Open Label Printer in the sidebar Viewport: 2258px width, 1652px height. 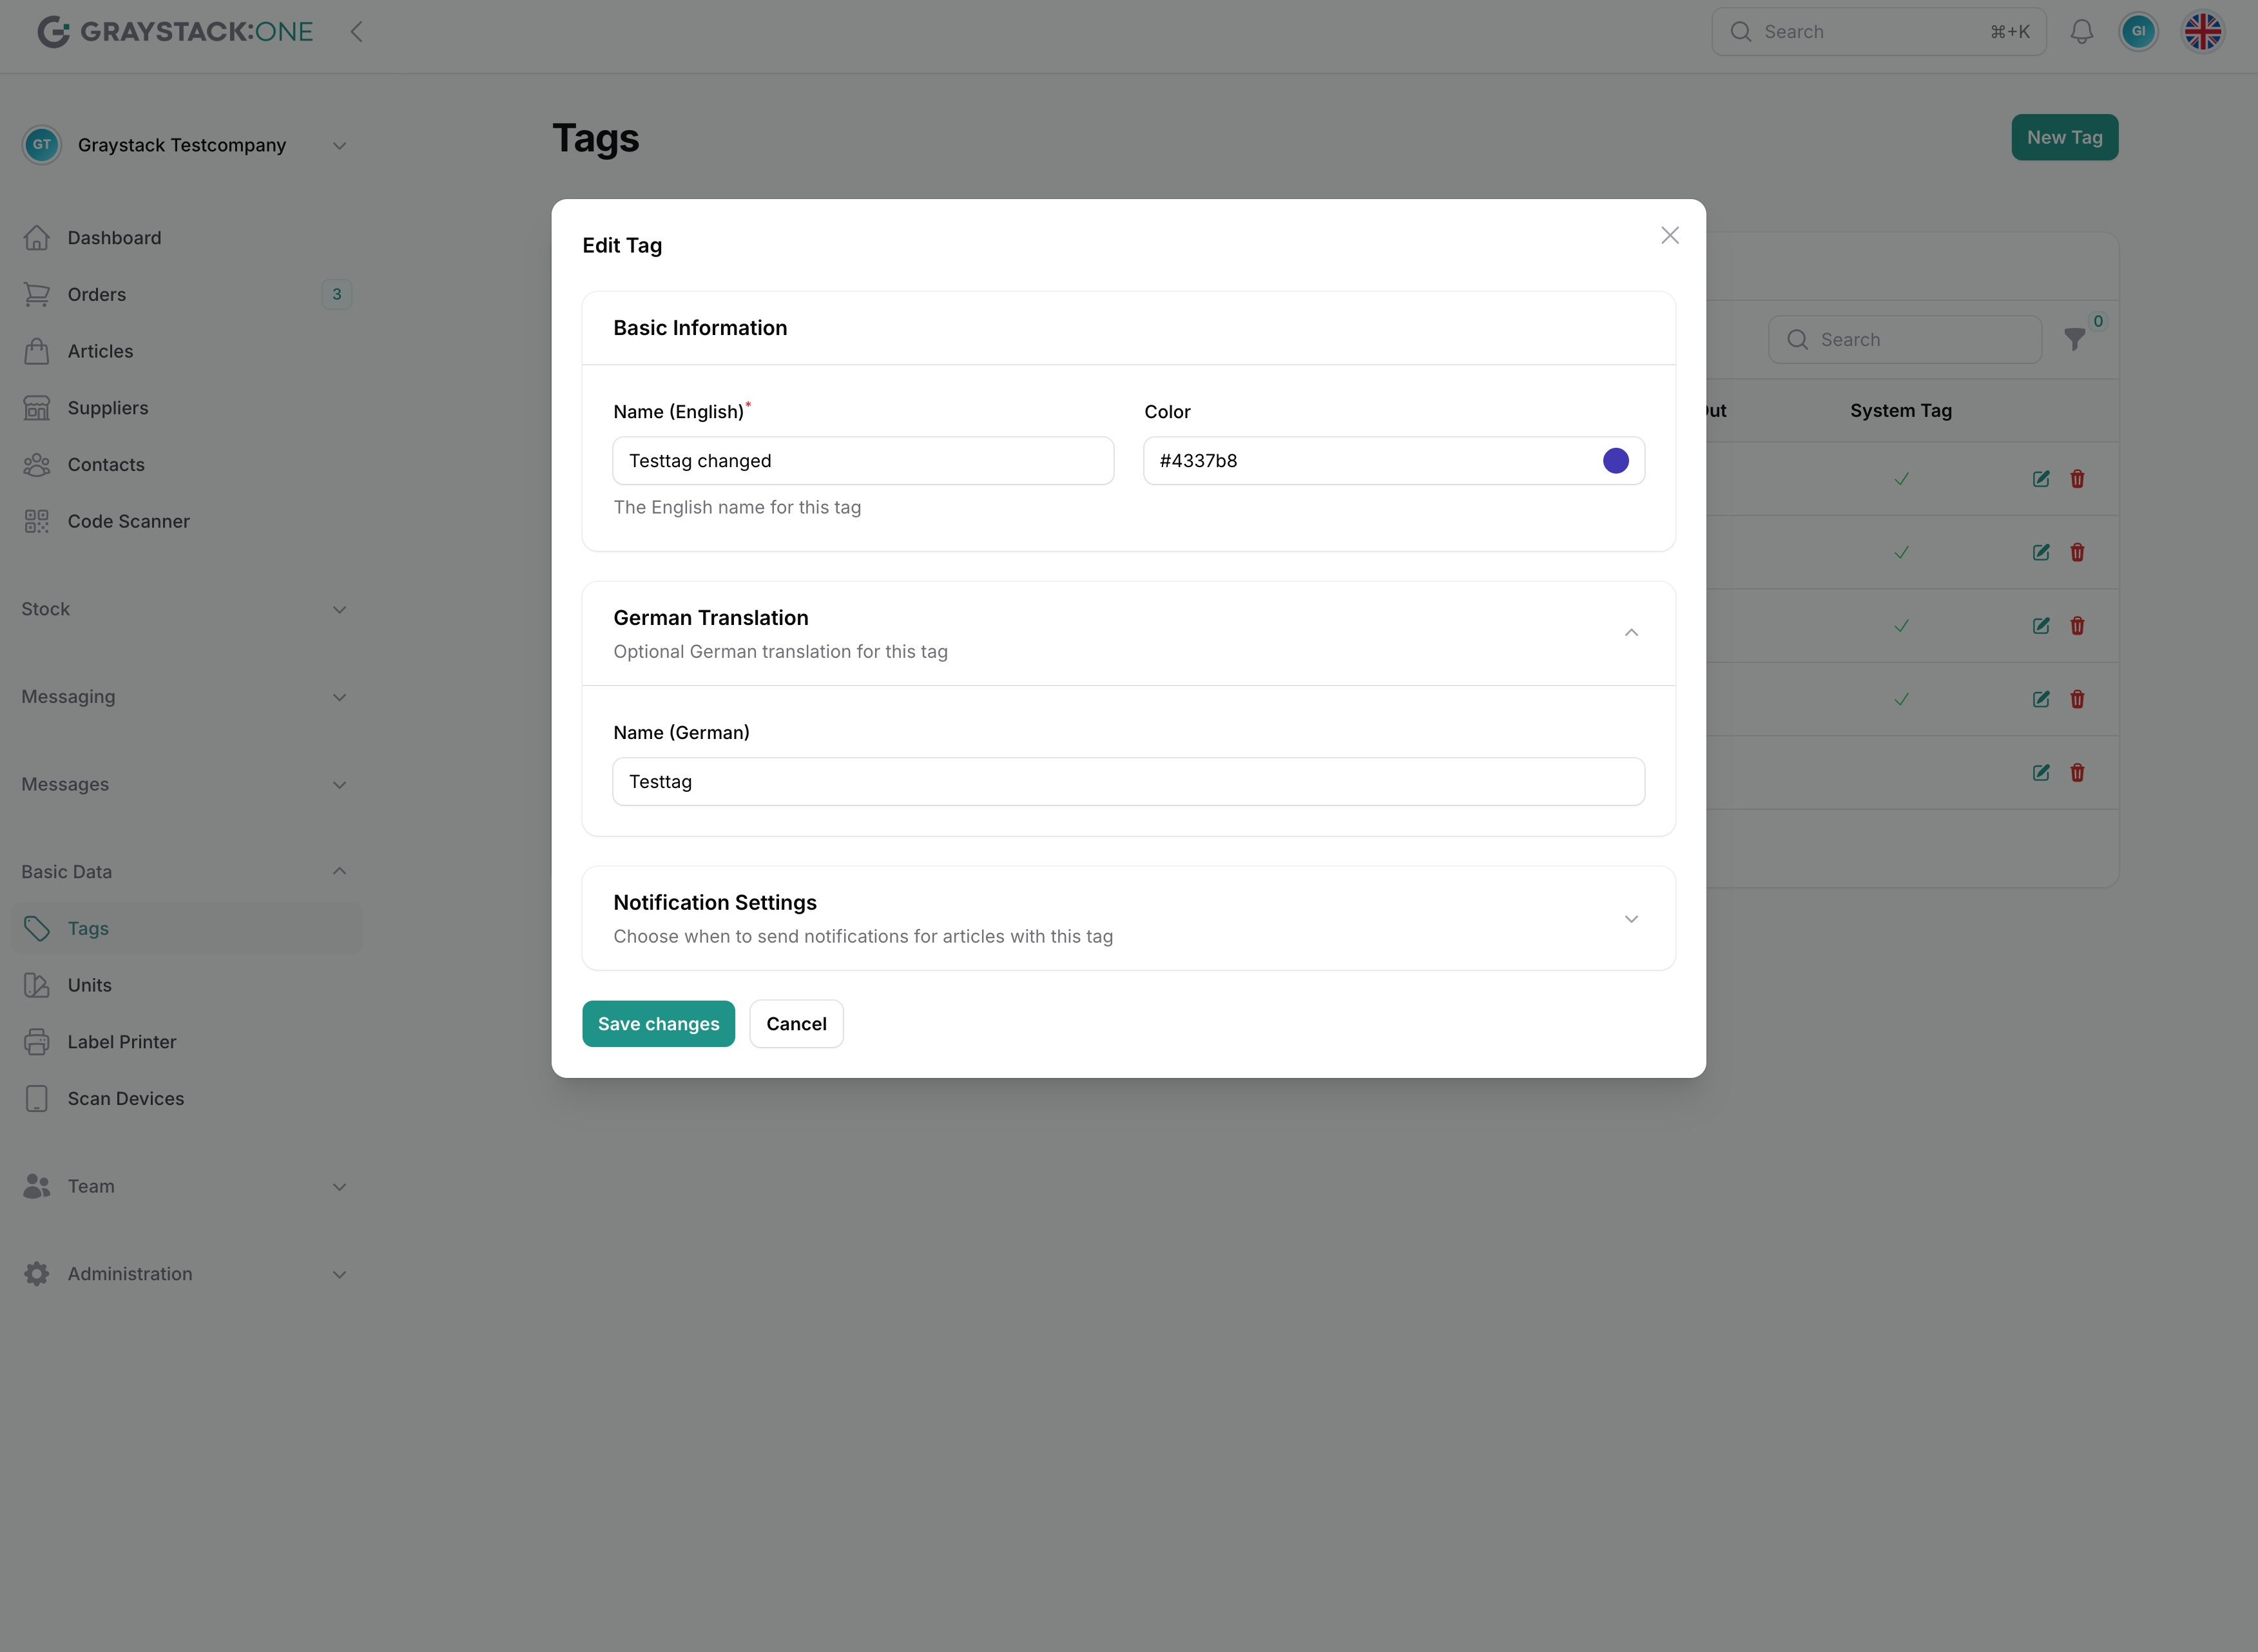(121, 1042)
